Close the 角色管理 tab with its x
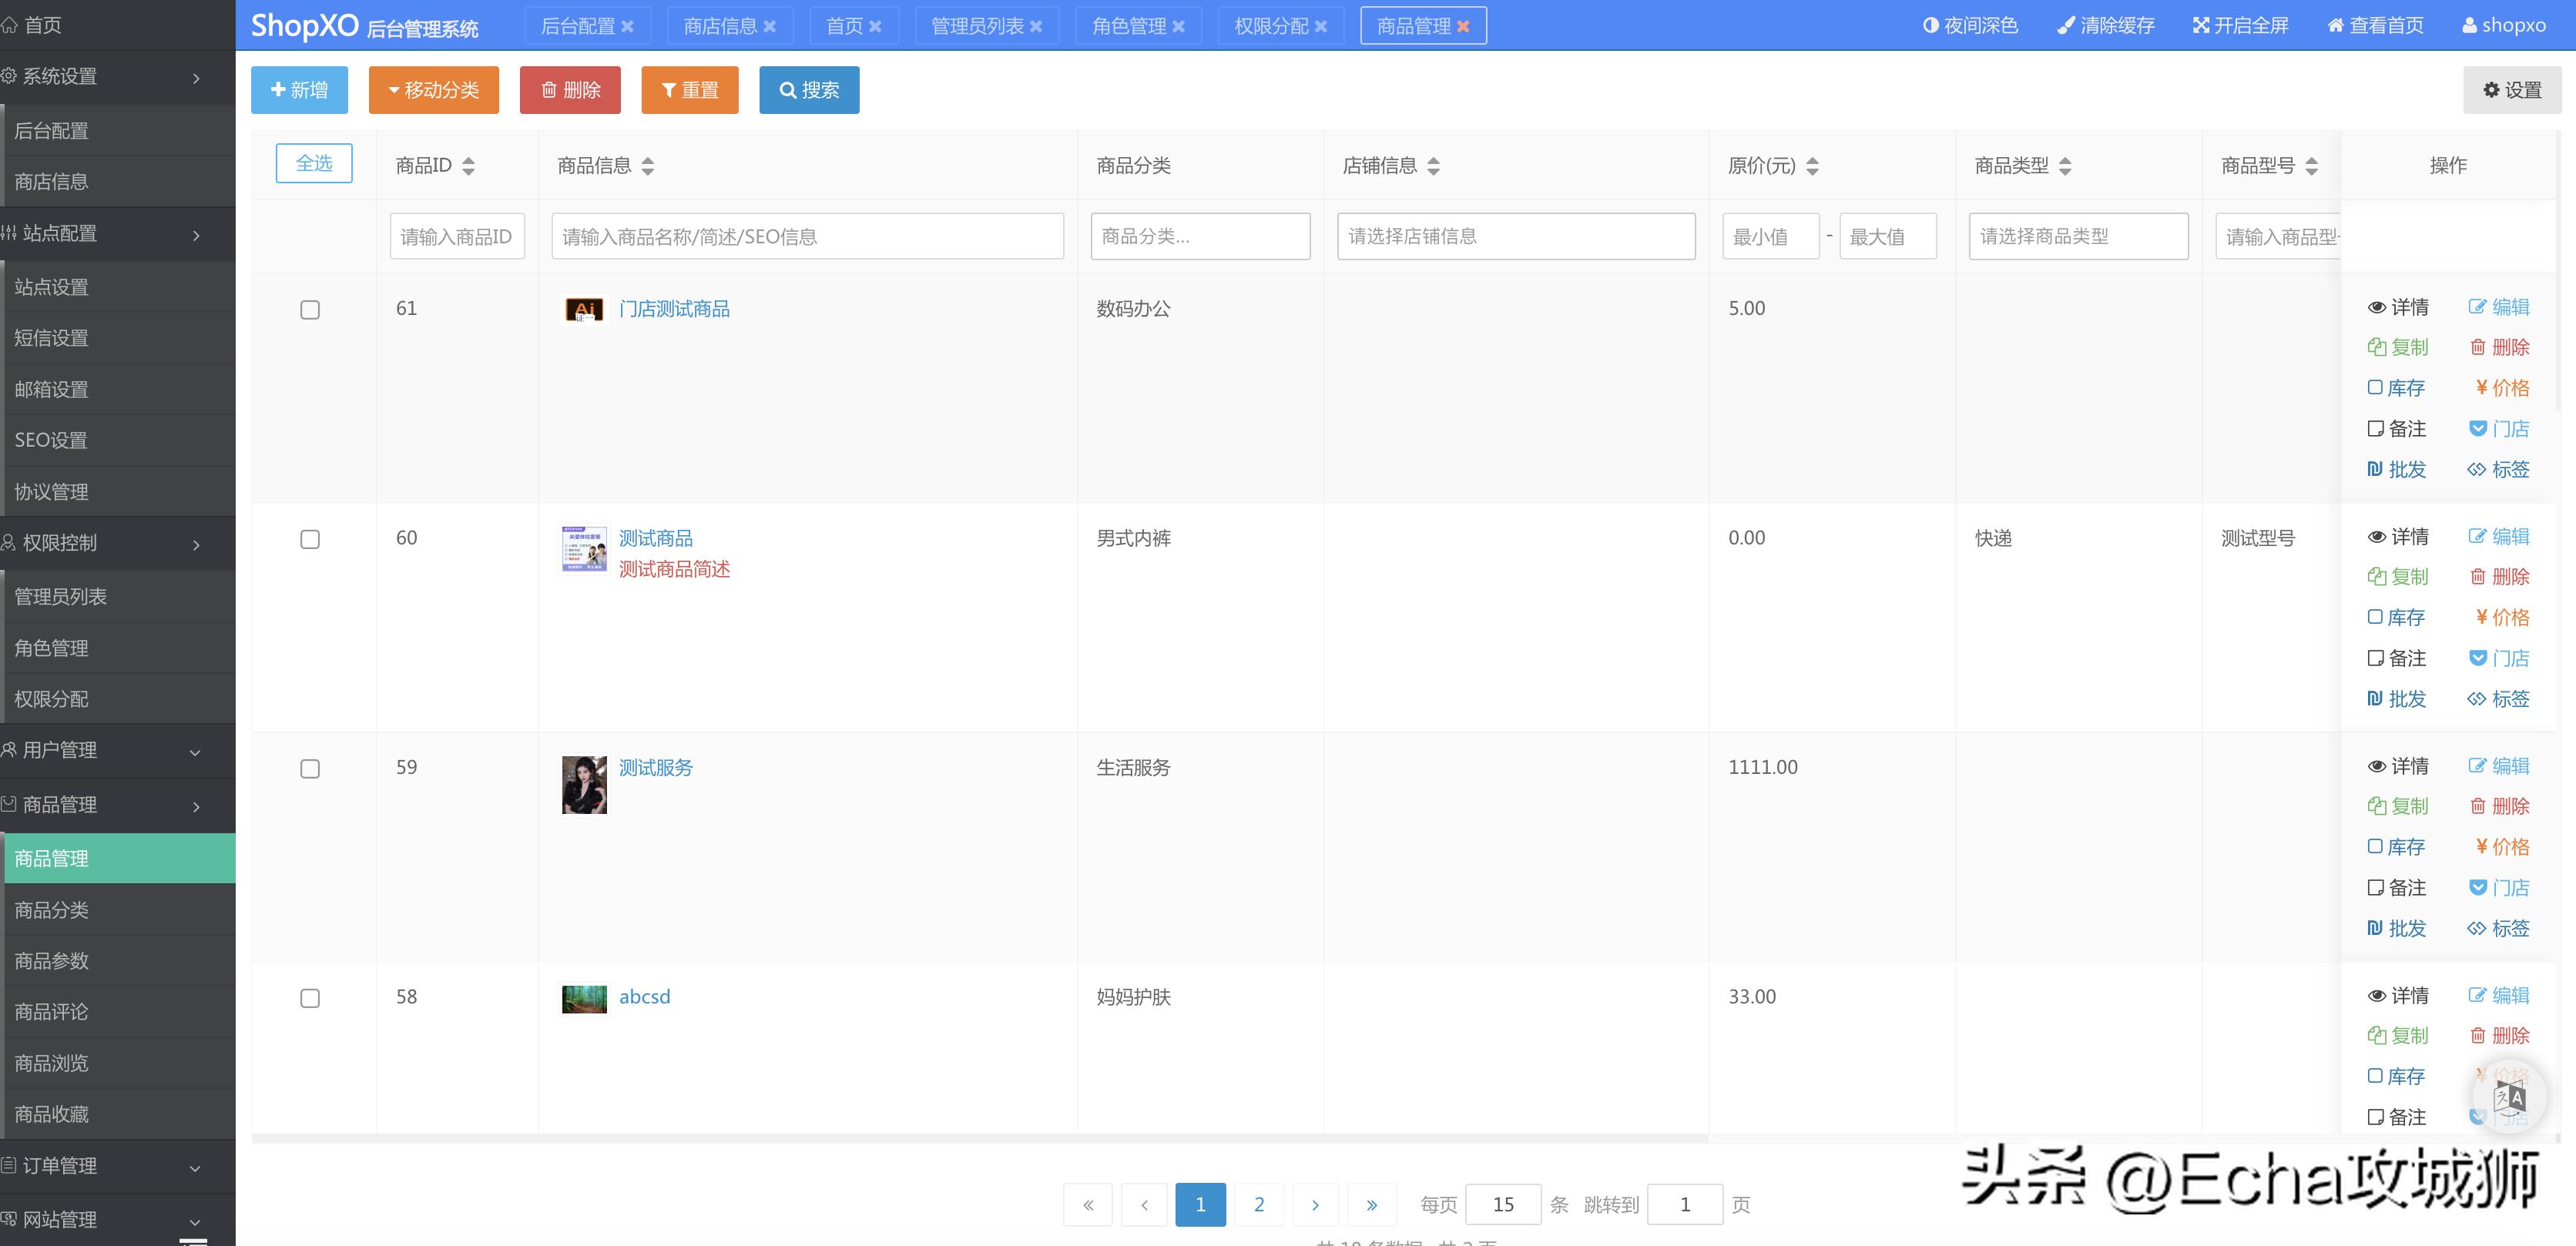Viewport: 2576px width, 1246px height. tap(1178, 26)
